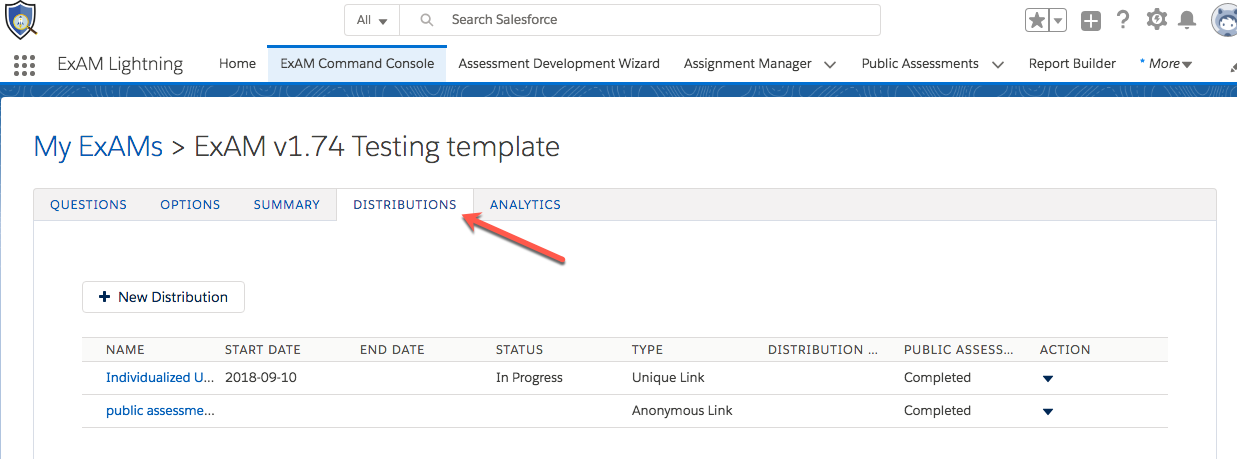Open the Assignment Manager tab
The height and width of the screenshot is (459, 1237).
(748, 63)
